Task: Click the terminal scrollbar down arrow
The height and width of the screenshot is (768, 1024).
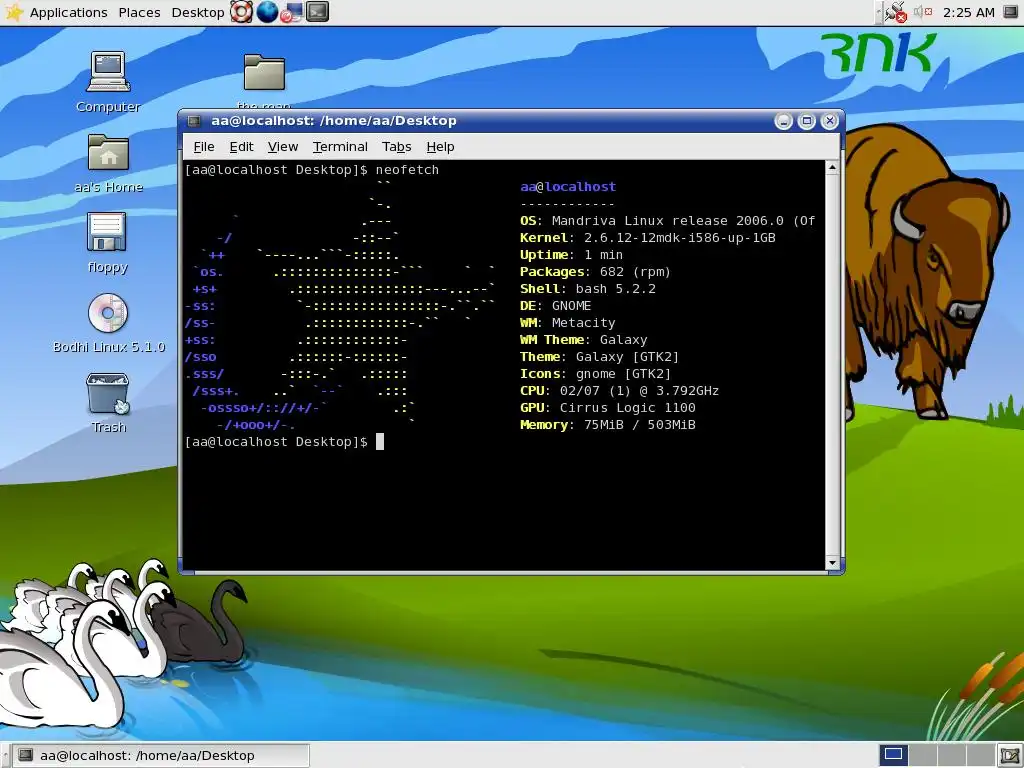Action: (832, 563)
